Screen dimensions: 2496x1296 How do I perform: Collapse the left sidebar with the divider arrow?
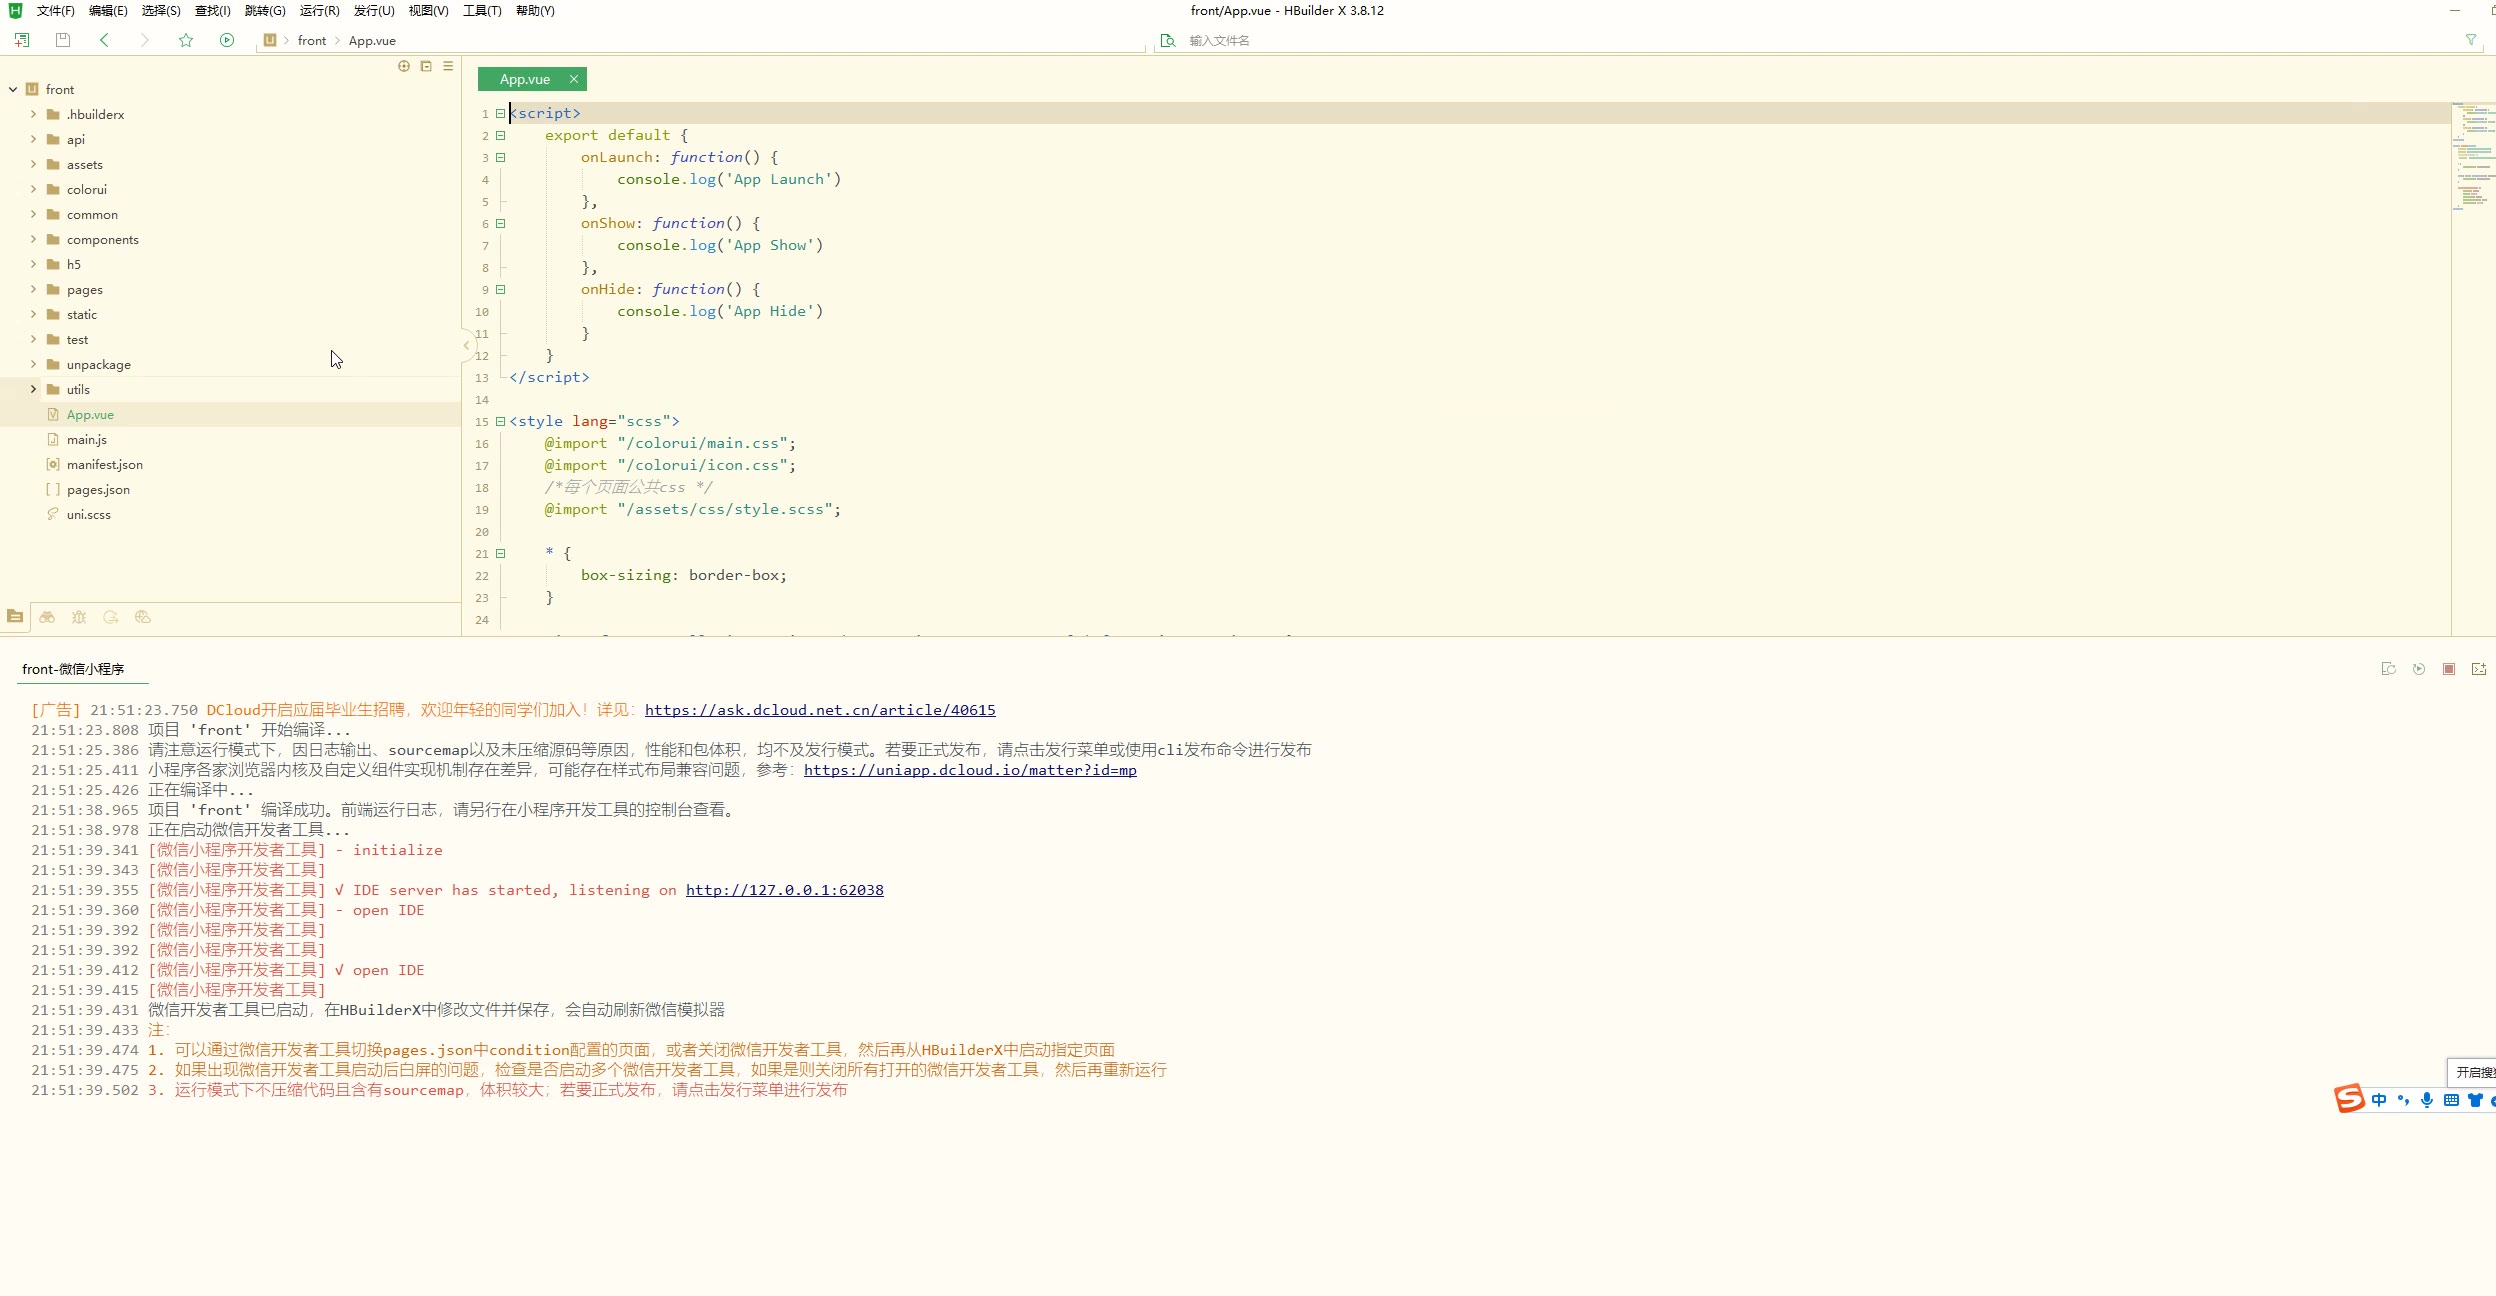coord(466,345)
